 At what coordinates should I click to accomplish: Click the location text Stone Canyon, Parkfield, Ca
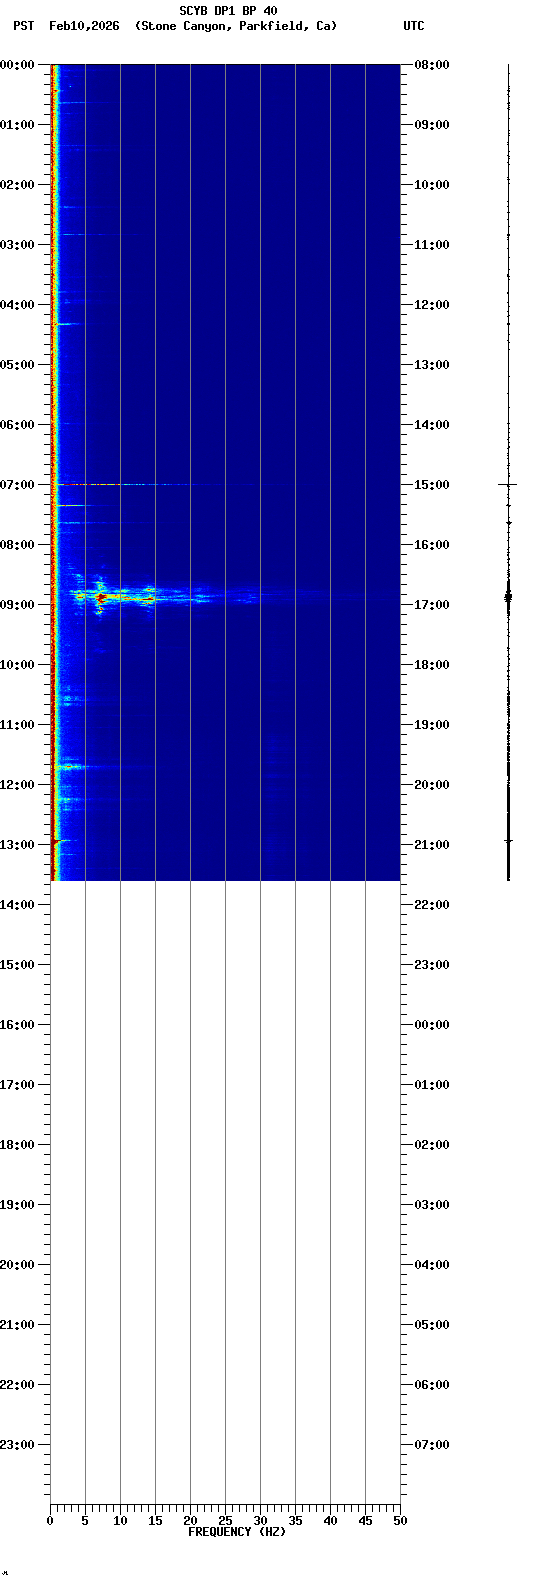(x=236, y=26)
